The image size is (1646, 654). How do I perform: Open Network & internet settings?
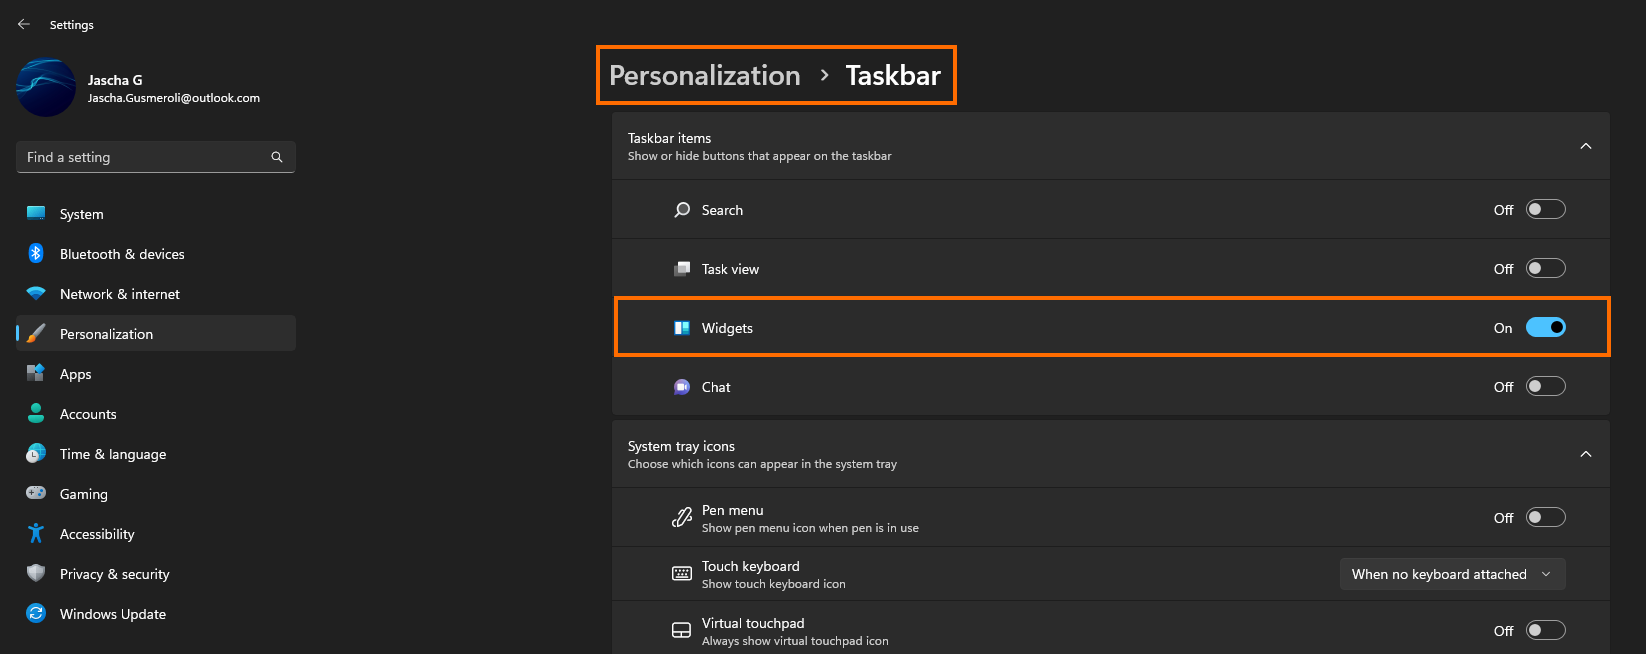coord(155,294)
